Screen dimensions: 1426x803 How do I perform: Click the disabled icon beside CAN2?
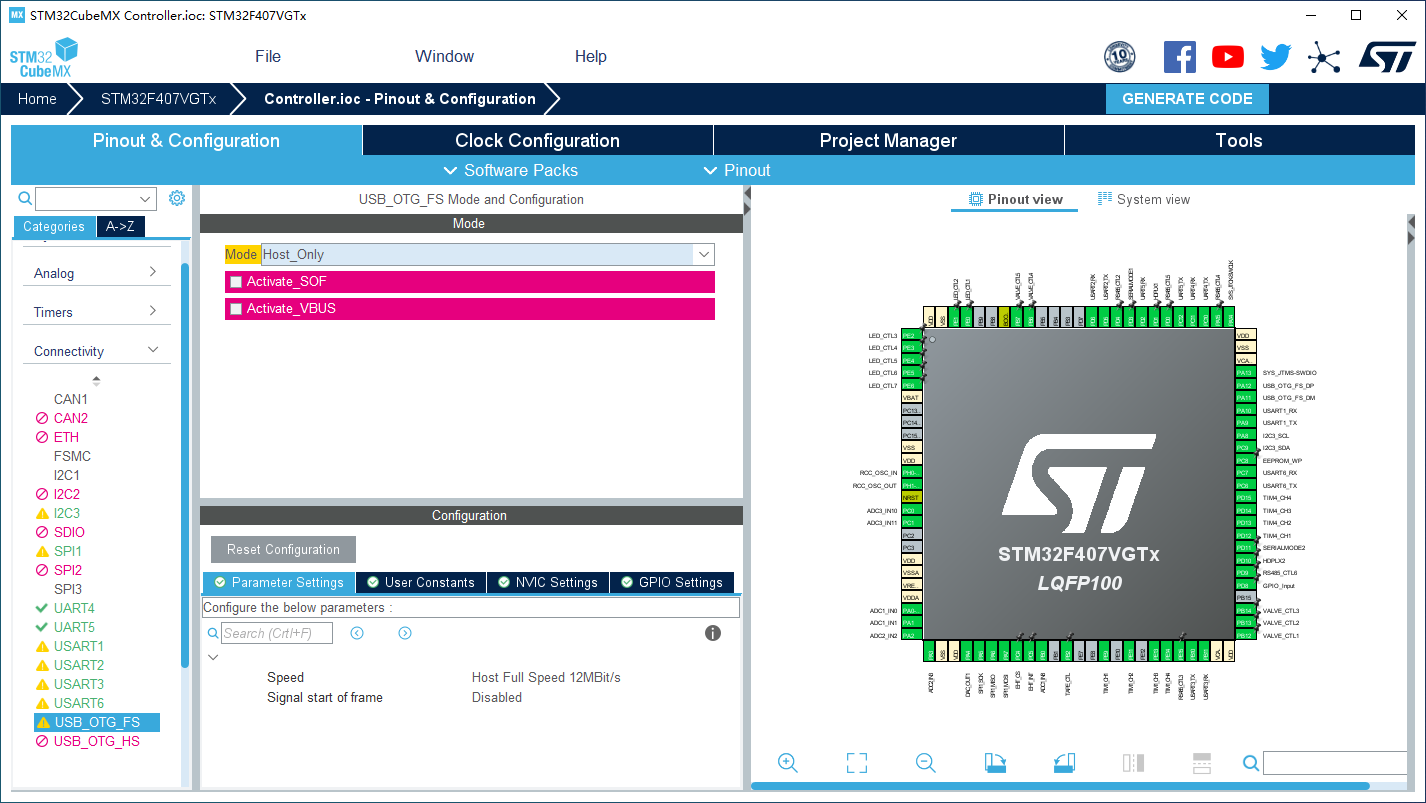coord(42,418)
